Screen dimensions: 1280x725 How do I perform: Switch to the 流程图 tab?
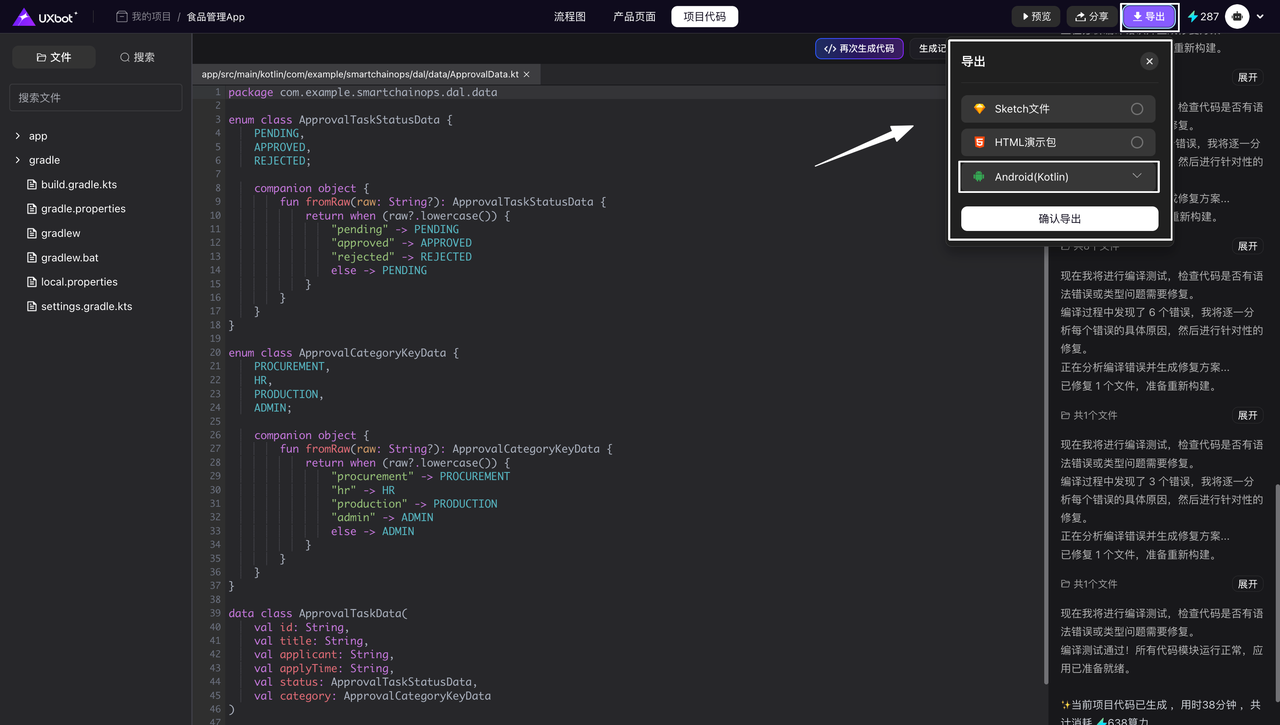[x=570, y=17]
